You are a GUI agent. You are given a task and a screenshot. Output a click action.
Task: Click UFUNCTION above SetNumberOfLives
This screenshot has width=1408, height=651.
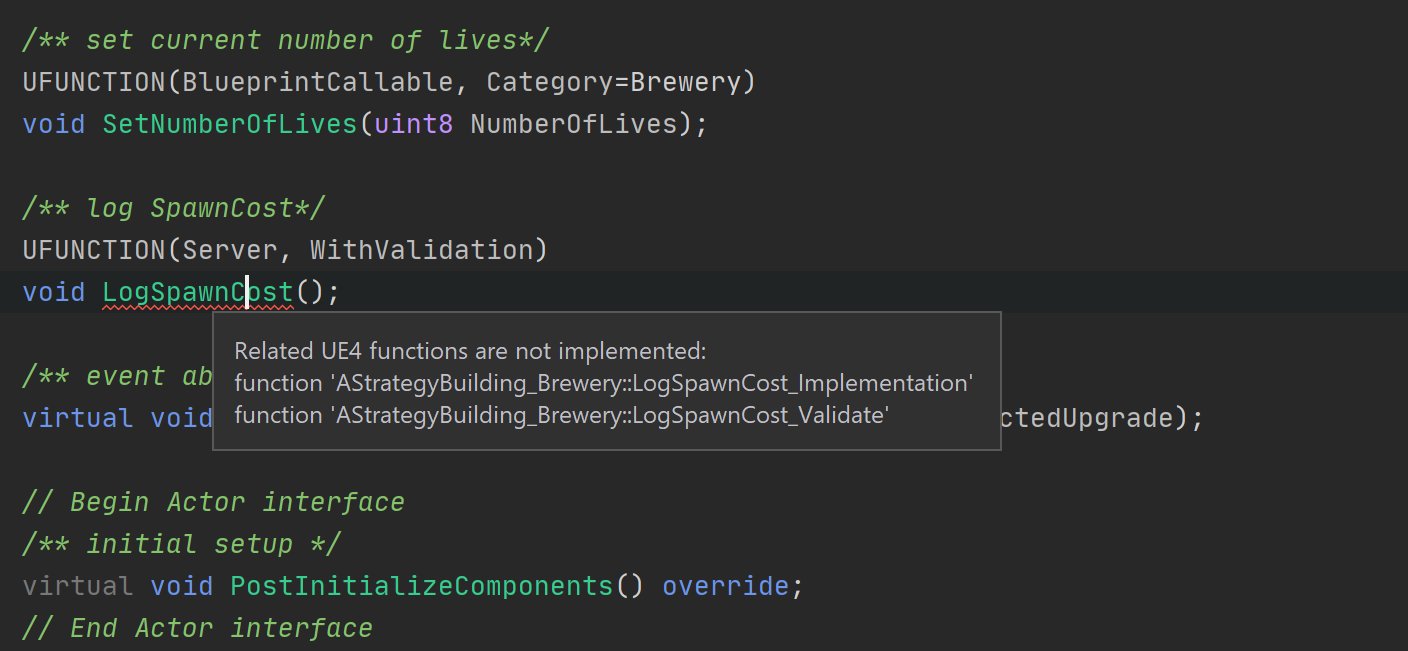pos(94,82)
